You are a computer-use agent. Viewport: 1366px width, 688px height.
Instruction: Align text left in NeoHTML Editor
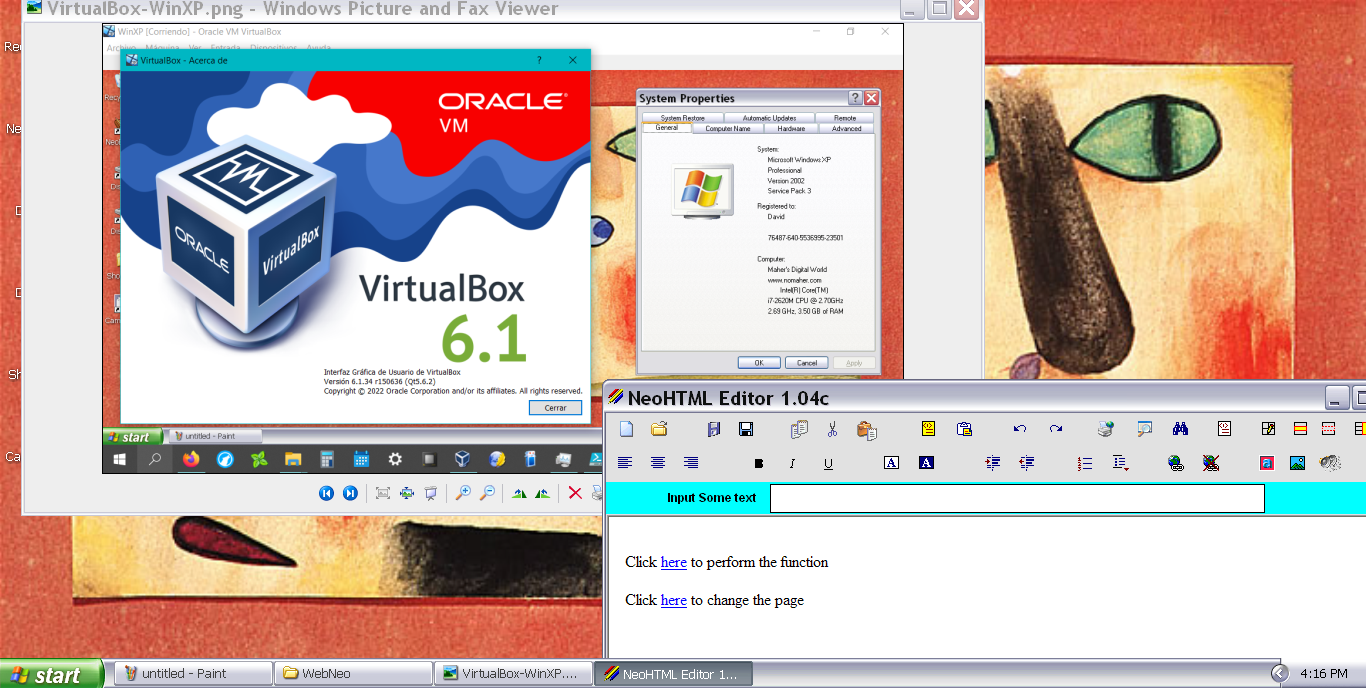click(x=625, y=462)
